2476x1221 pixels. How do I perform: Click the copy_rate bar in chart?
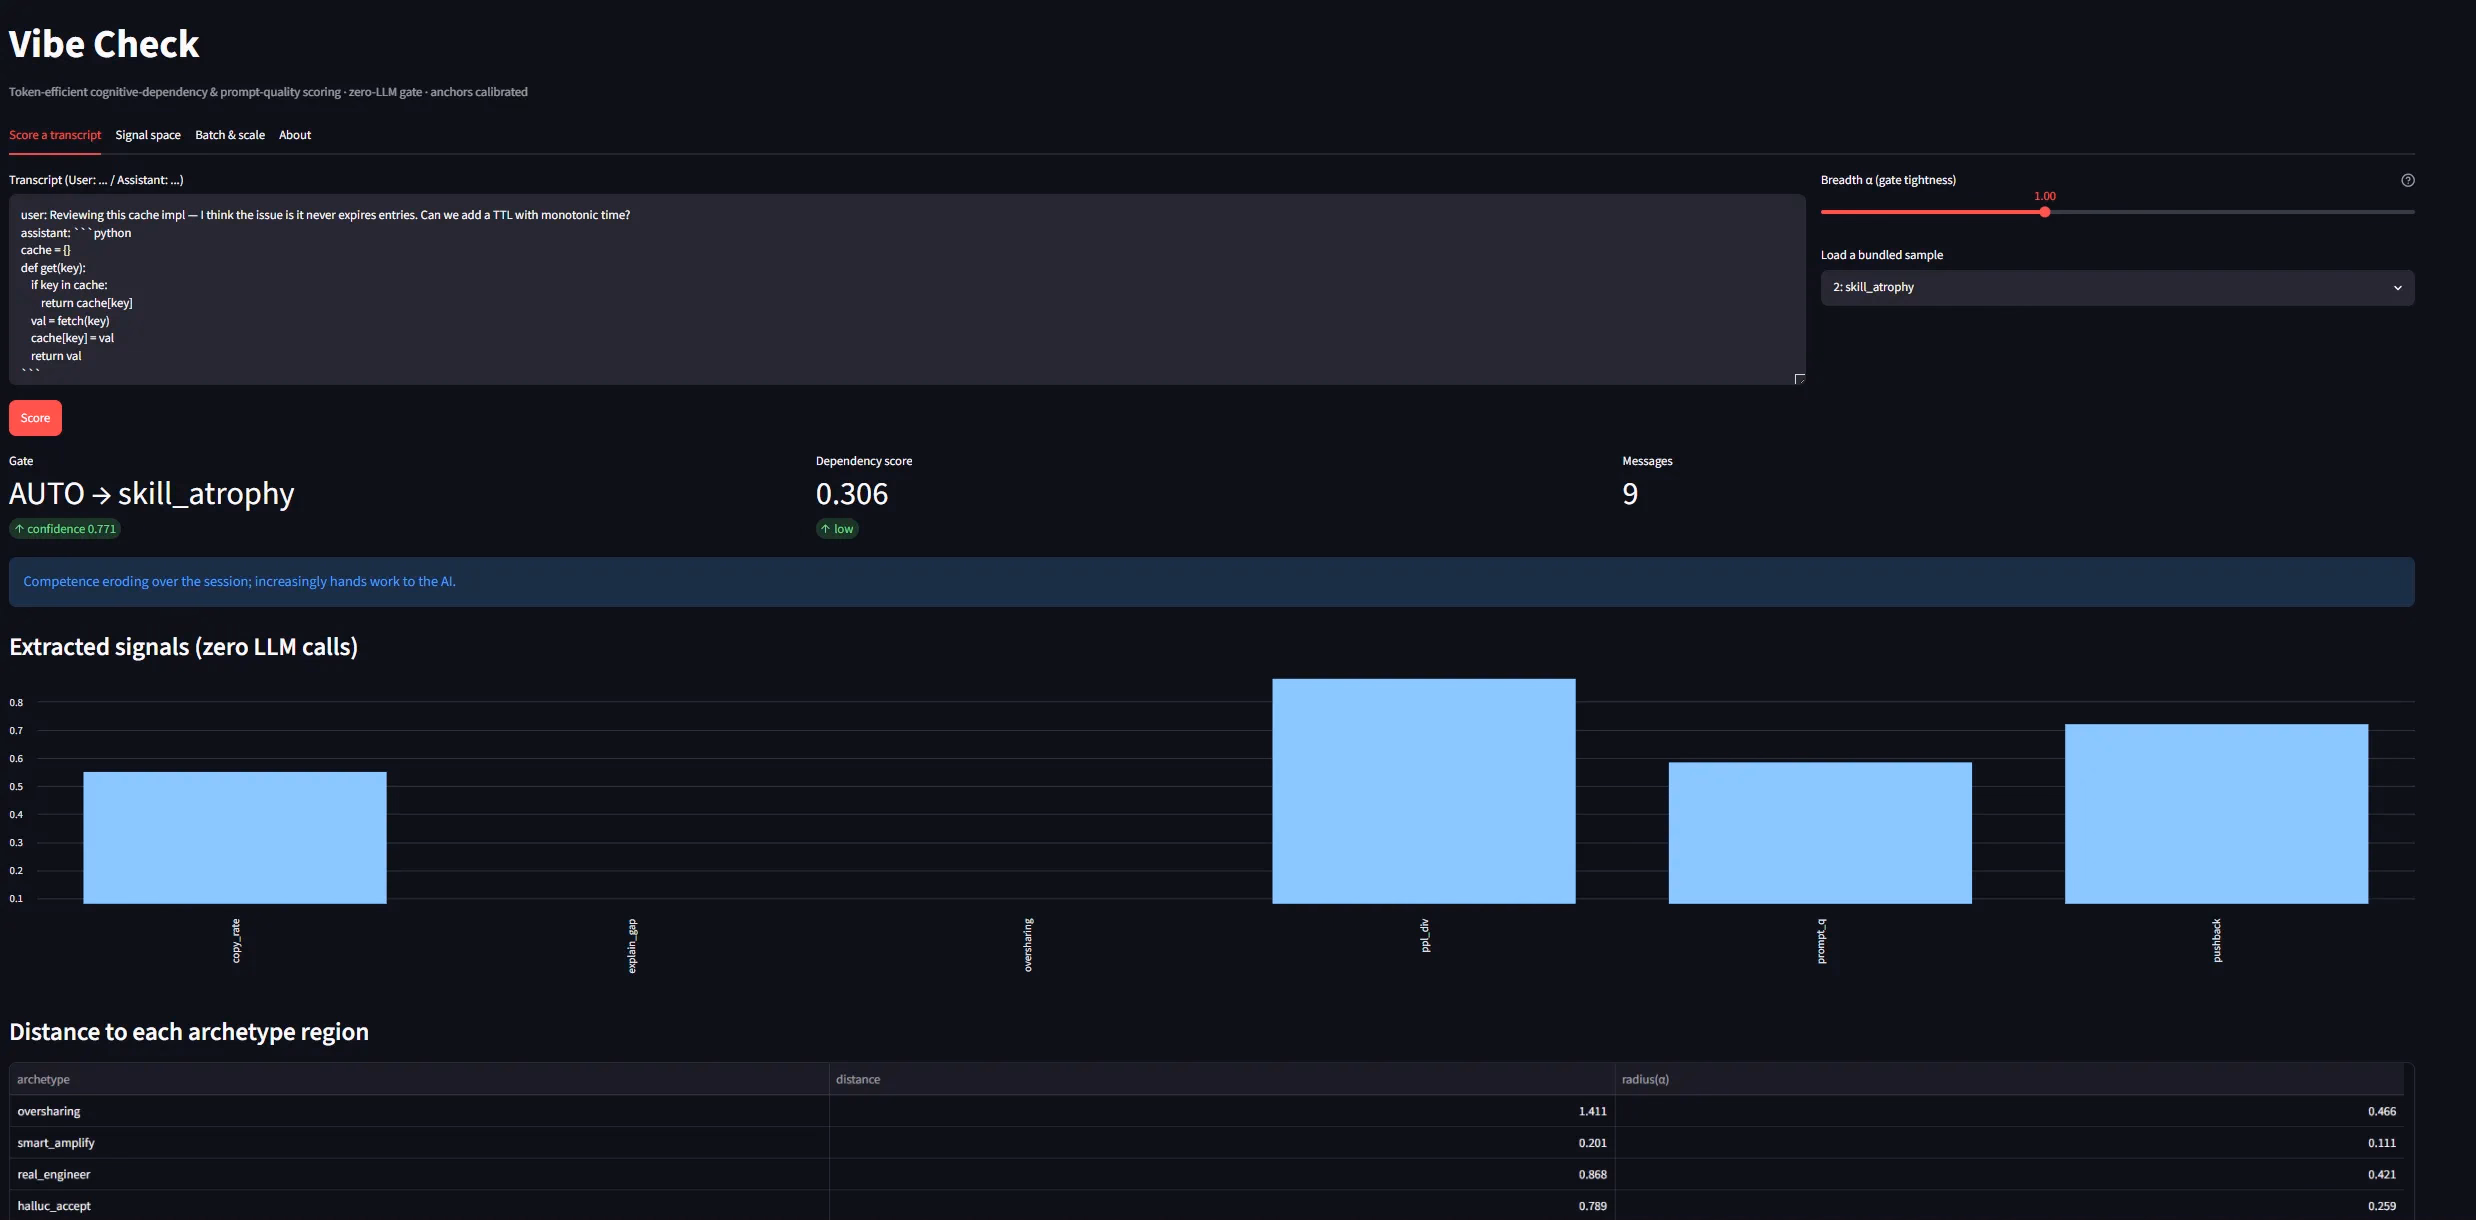[x=235, y=838]
